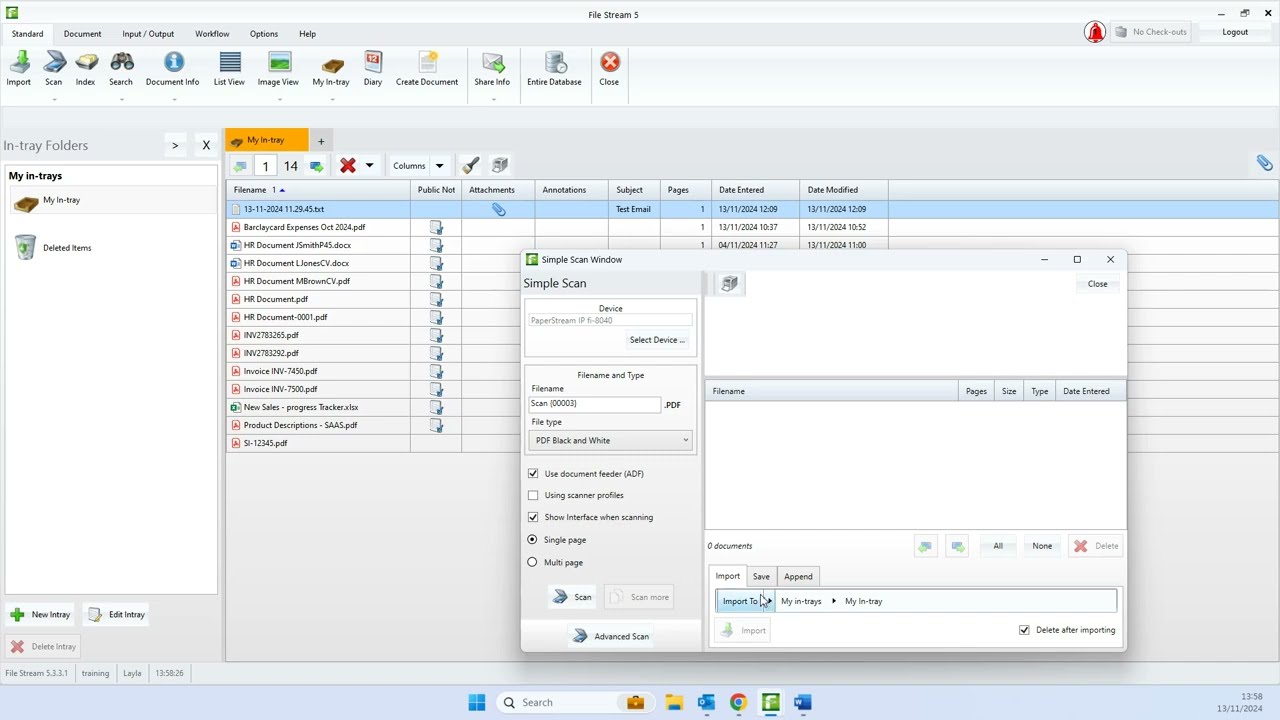
Task: Click the scanner icon next to brush in in-tray toolbar
Action: click(500, 166)
